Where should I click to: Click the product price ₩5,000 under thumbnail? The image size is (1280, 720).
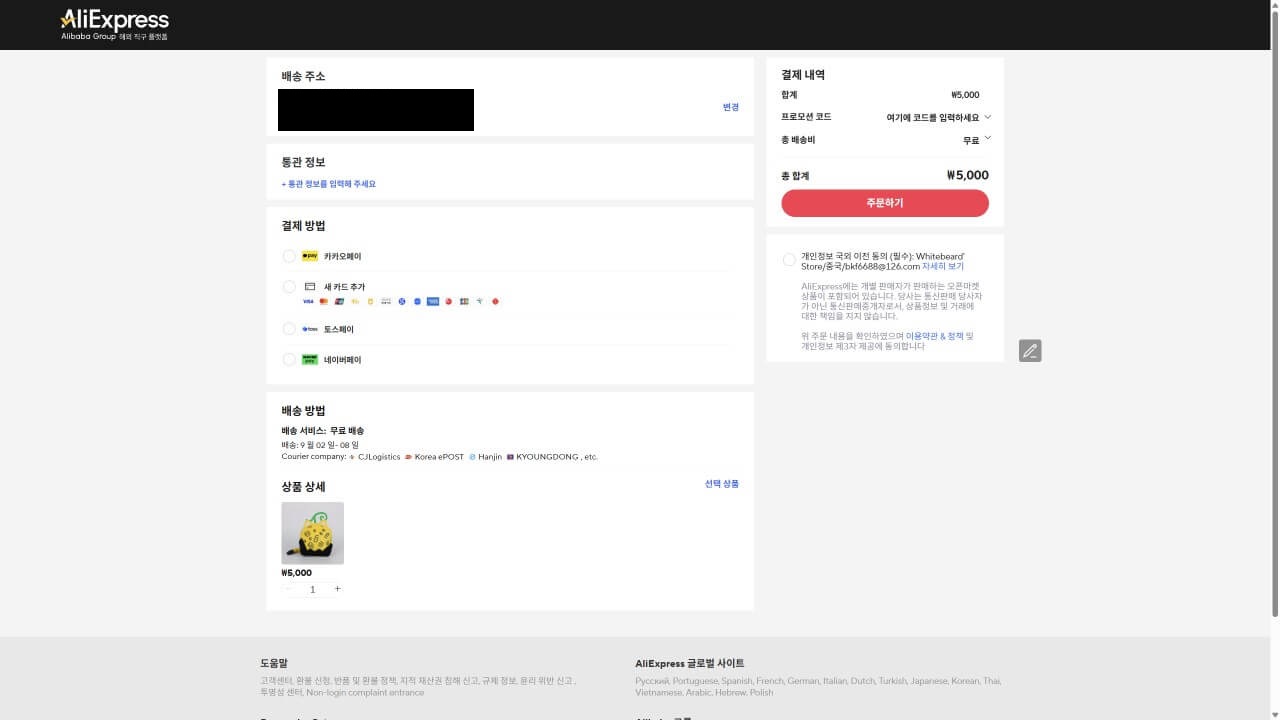point(297,573)
